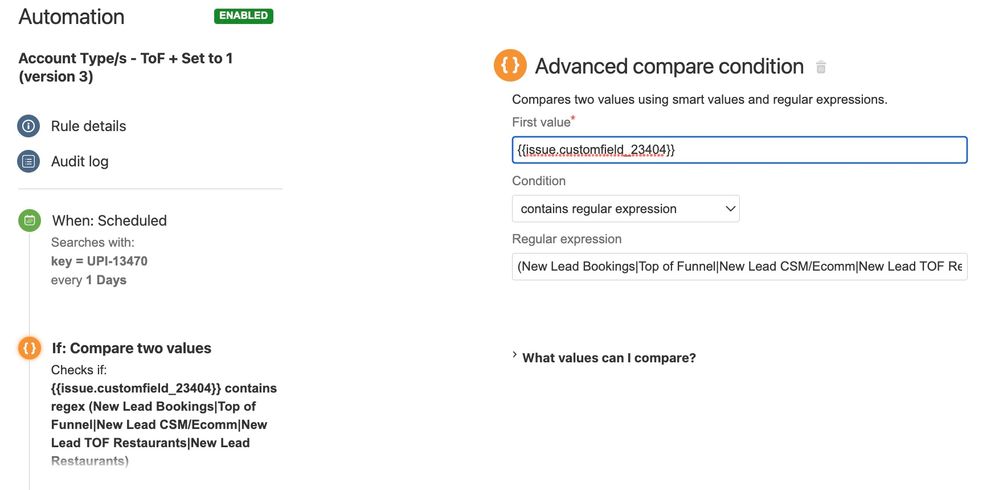Click the key = UPI-13470 search text
Image resolution: width=999 pixels, height=490 pixels.
tap(99, 261)
